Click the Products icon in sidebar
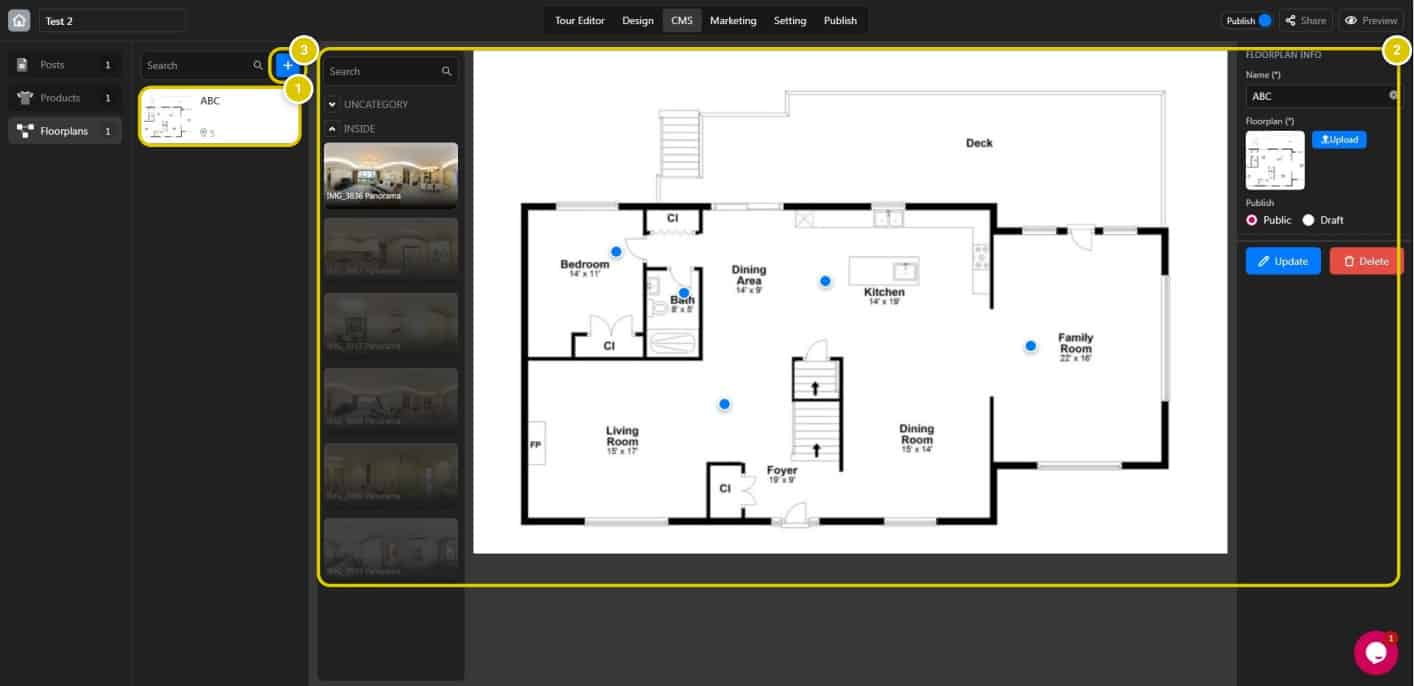The height and width of the screenshot is (686, 1414). (x=24, y=97)
